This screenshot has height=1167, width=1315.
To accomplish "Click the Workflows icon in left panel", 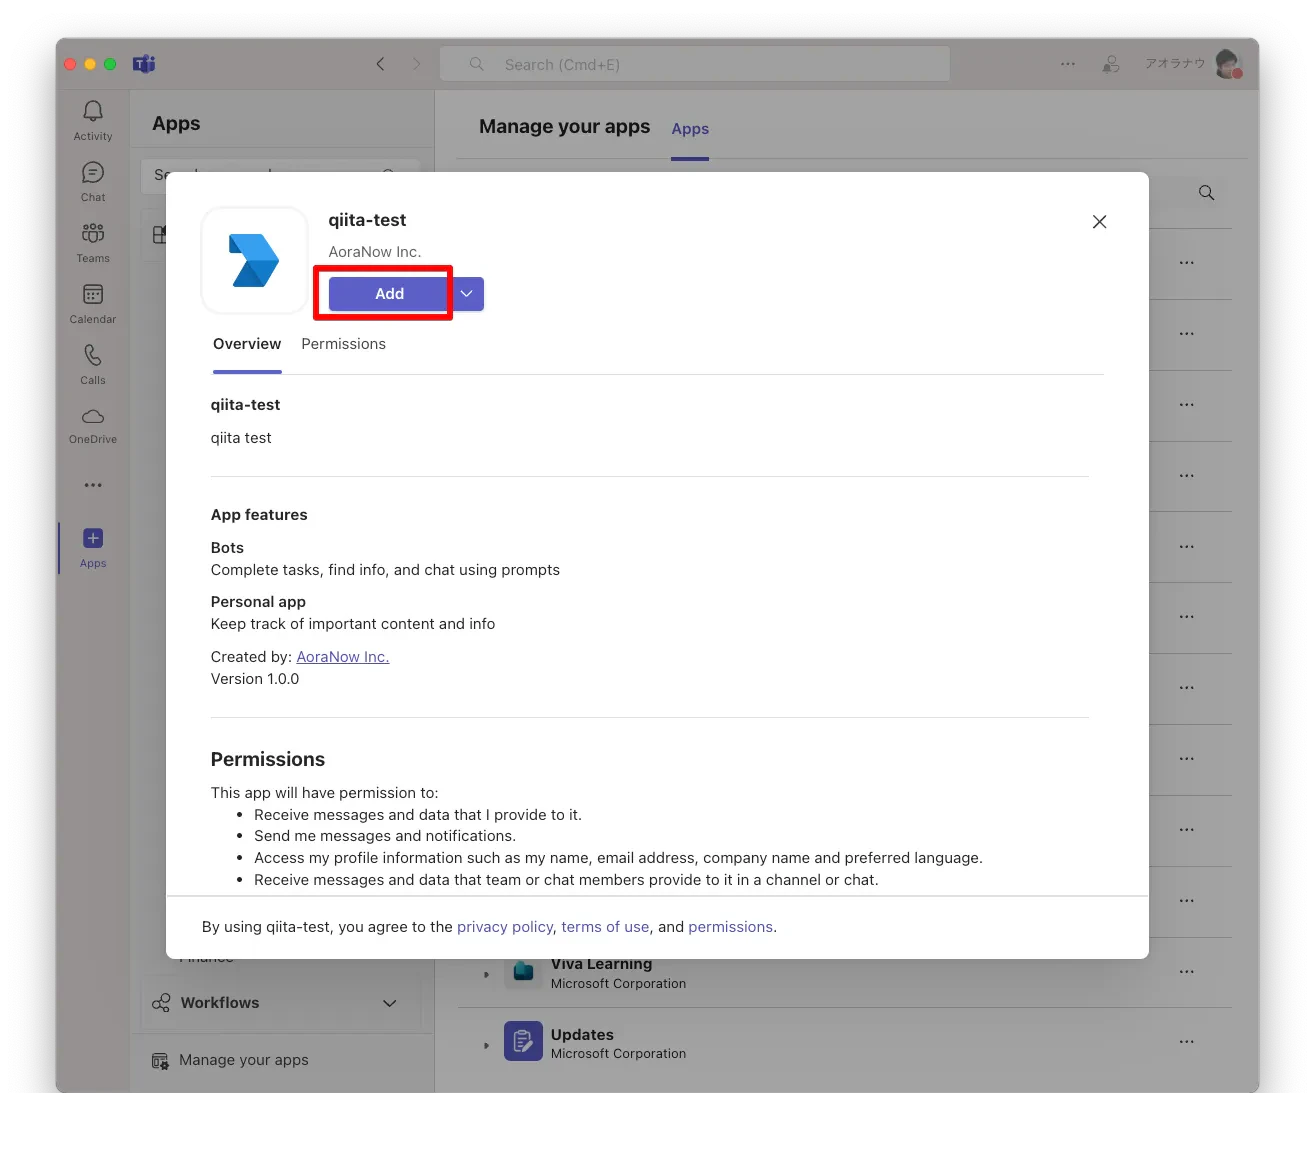I will [161, 1003].
